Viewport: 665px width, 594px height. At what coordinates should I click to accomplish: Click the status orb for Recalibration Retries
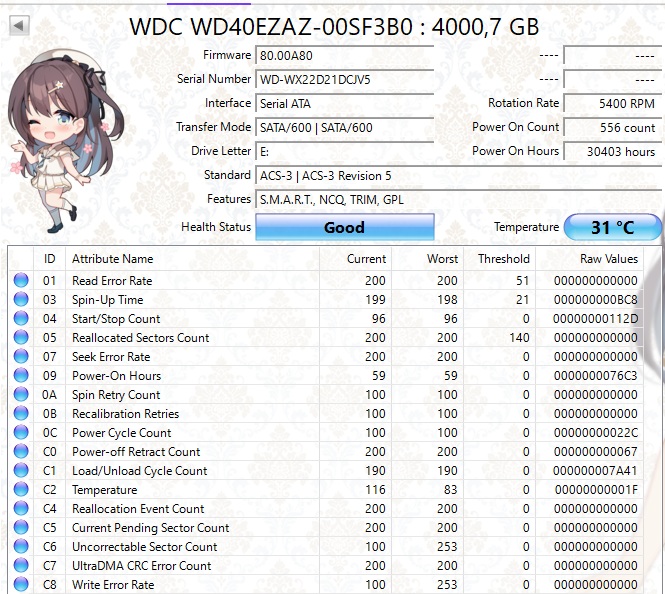pos(21,413)
